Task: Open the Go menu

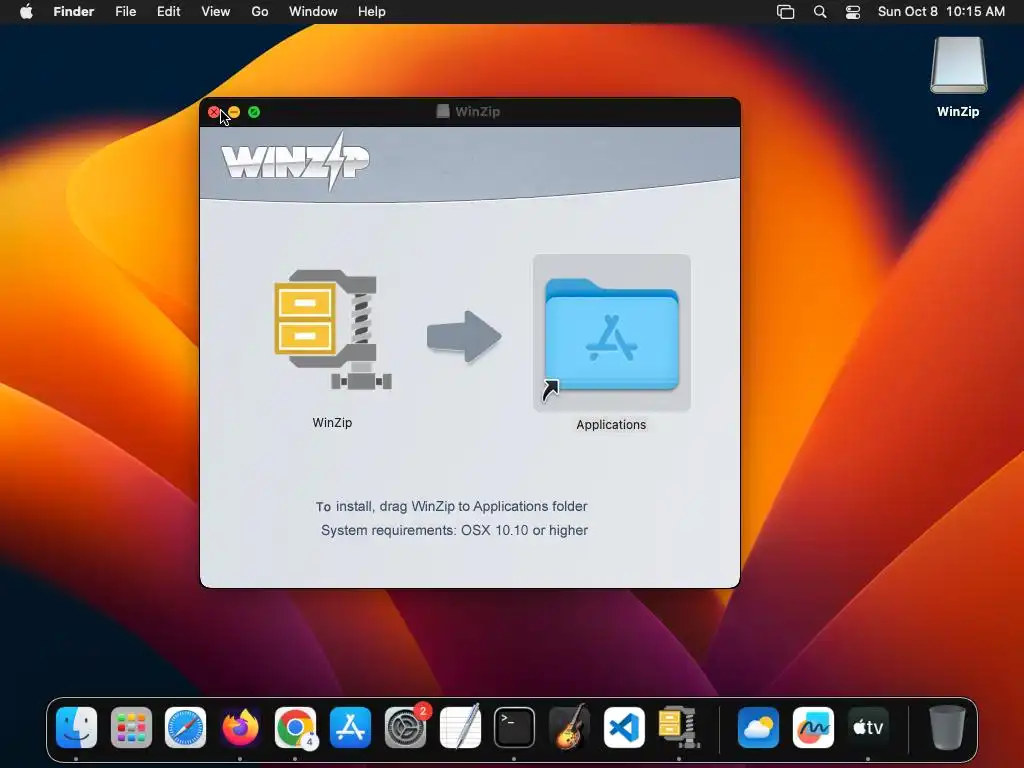Action: [x=260, y=12]
